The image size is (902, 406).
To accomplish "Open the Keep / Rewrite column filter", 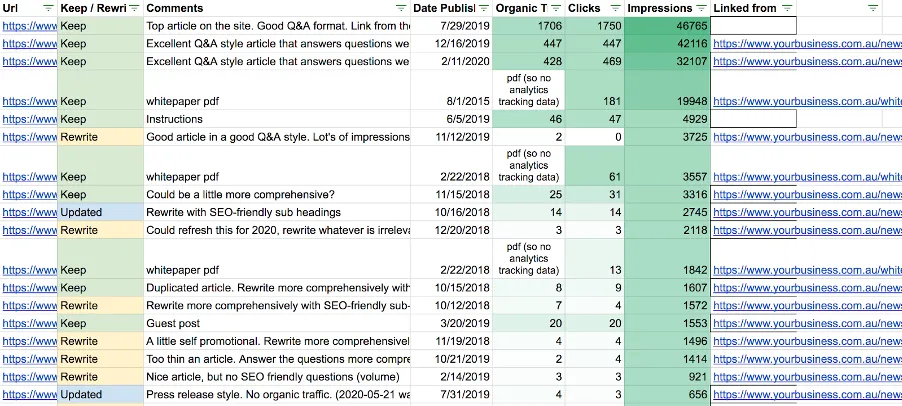I will (135, 8).
